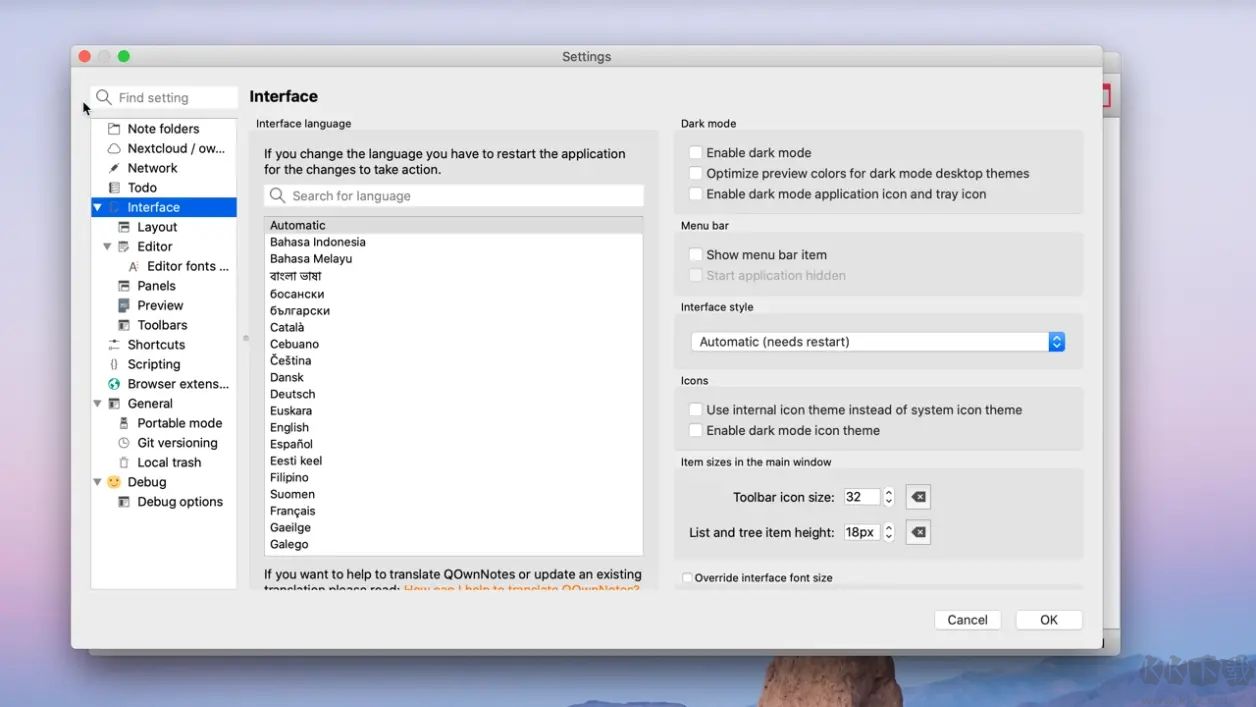Reset toolbar icon size with clear icon
Screen dimensions: 1256x707
coord(918,497)
